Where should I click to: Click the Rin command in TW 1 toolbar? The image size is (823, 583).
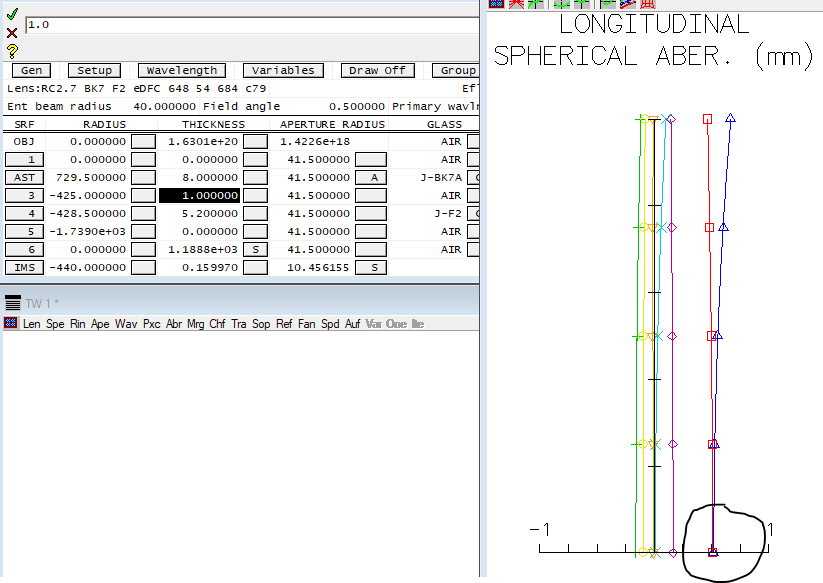coord(78,324)
